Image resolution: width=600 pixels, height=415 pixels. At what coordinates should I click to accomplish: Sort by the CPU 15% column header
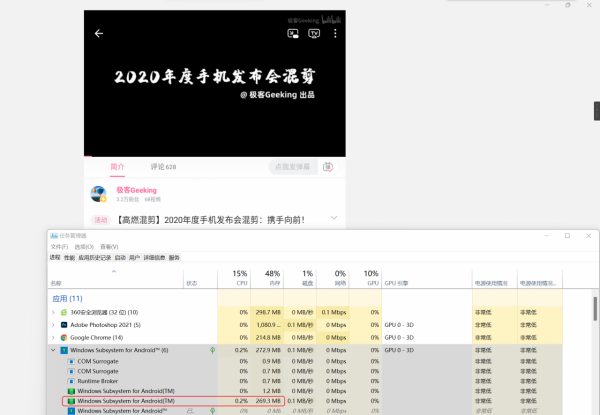tap(234, 278)
